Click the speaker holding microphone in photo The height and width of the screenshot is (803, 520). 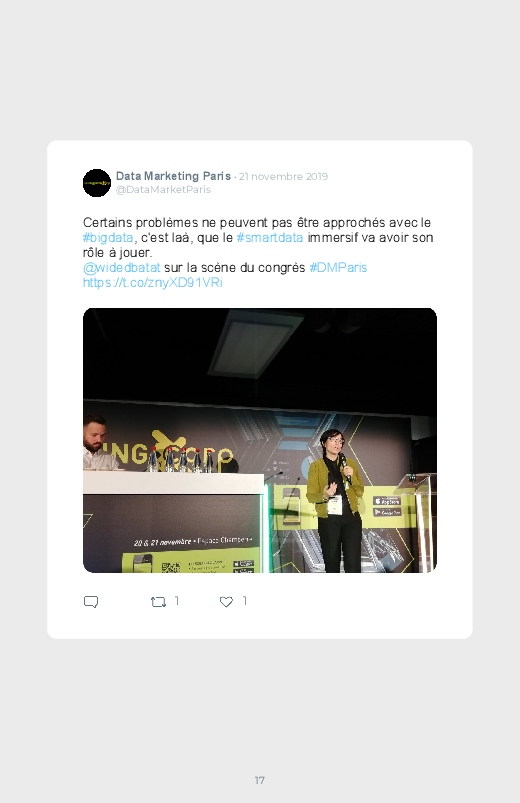coord(336,501)
